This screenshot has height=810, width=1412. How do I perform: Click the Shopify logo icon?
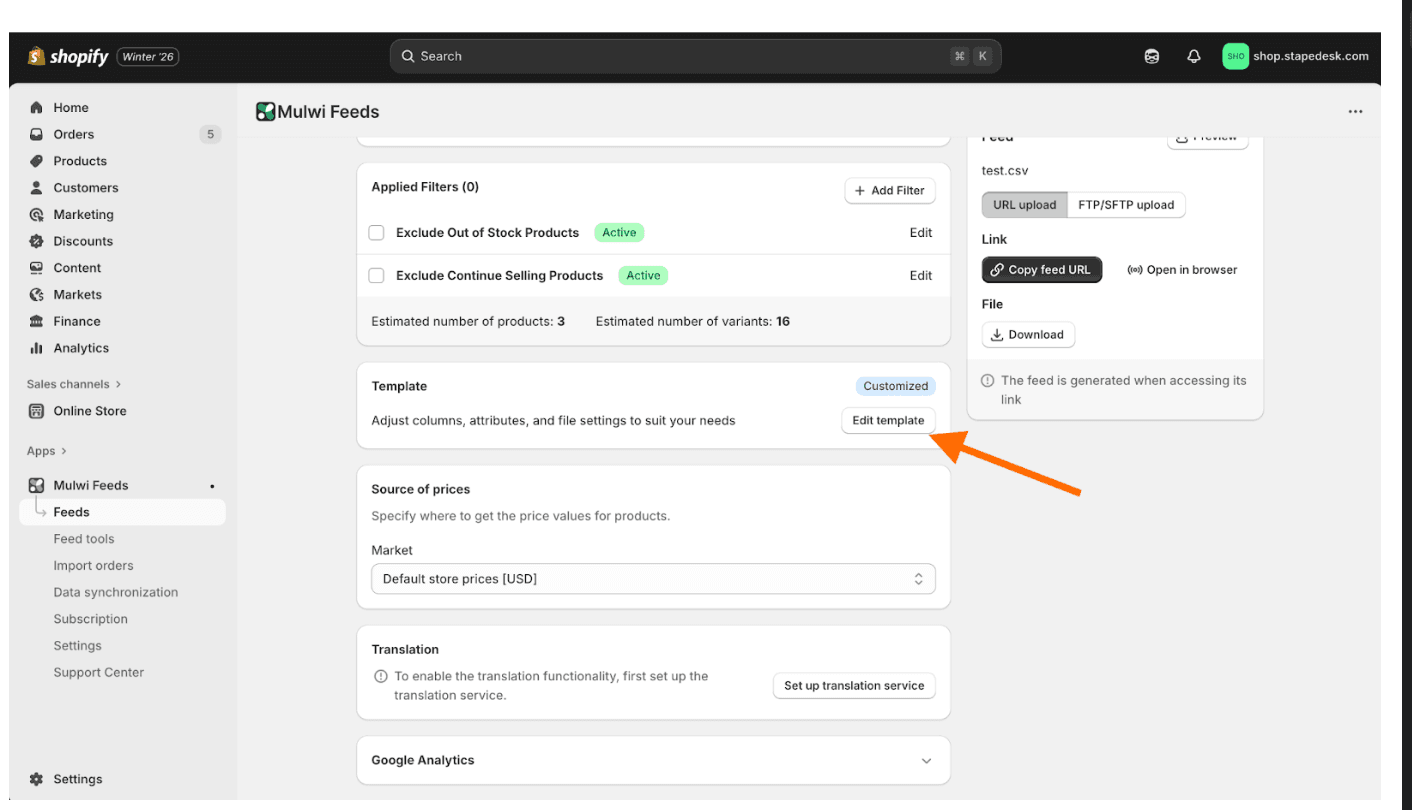click(x=37, y=57)
